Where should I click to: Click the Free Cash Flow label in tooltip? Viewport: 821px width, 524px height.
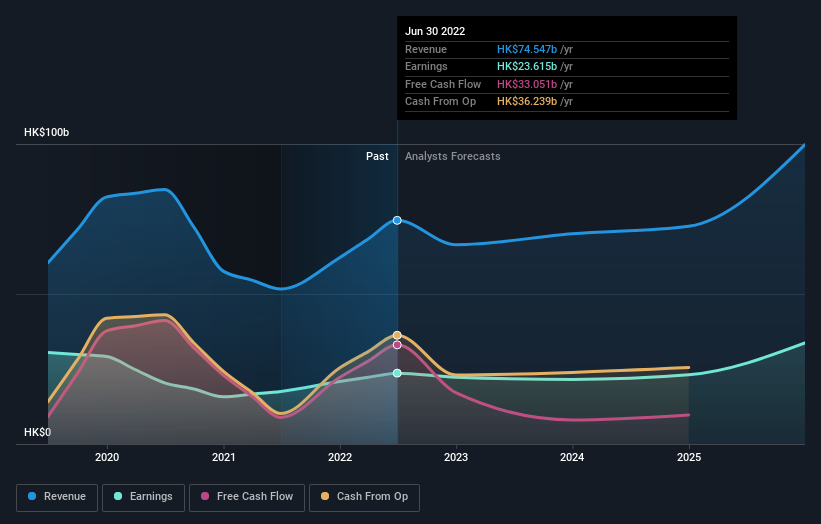pyautogui.click(x=443, y=84)
